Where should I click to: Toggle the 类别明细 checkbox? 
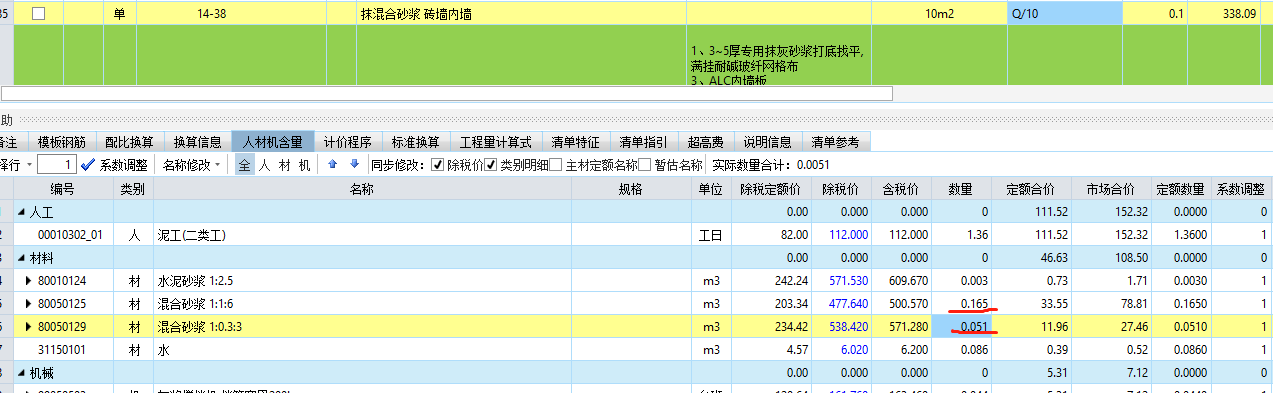click(x=491, y=165)
